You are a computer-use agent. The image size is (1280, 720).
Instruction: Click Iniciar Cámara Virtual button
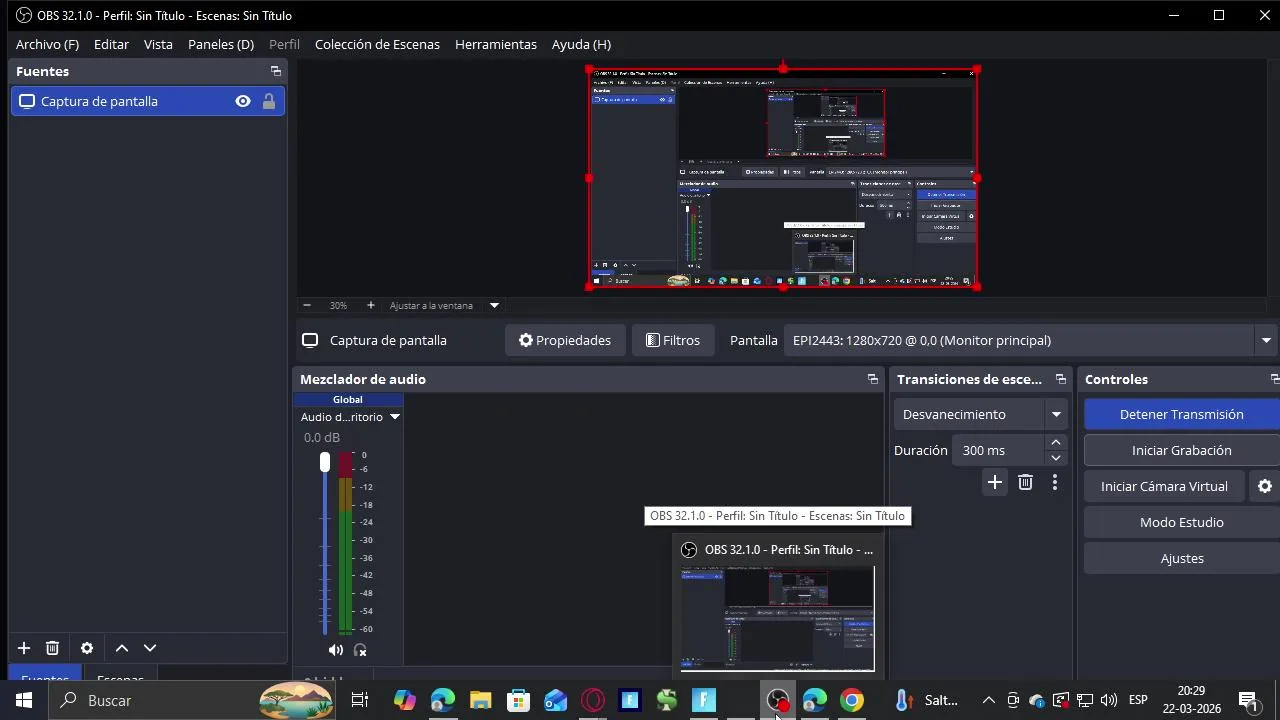point(1164,486)
